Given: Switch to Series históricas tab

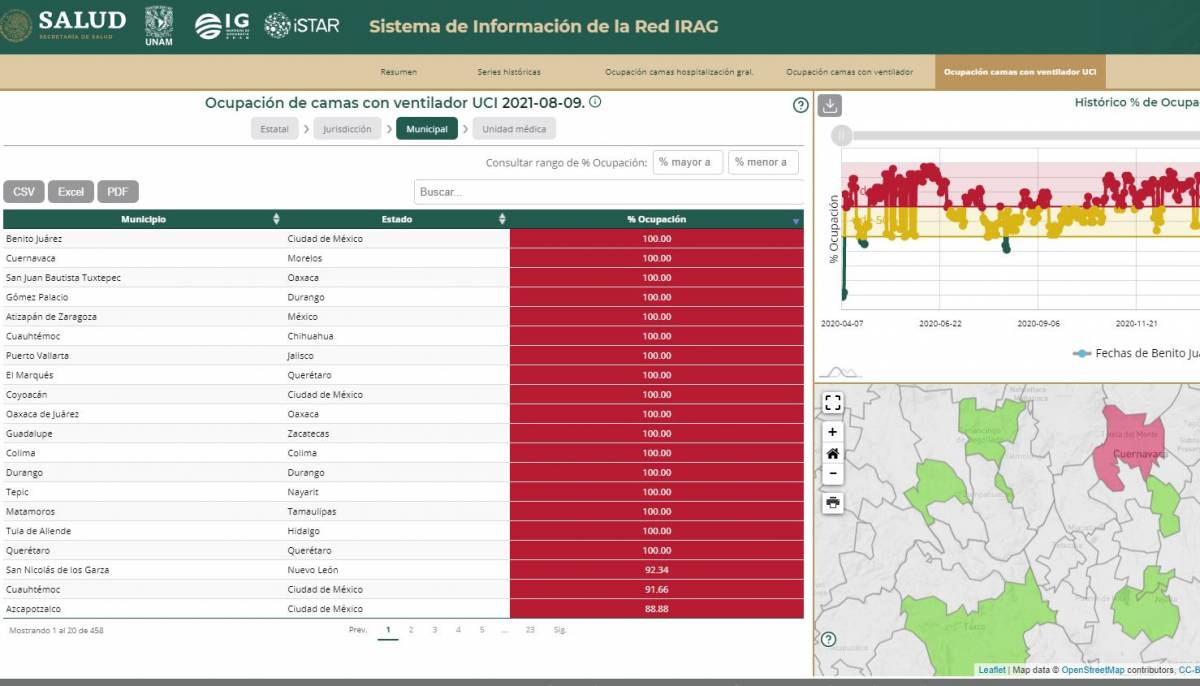Looking at the screenshot, I should [x=508, y=72].
